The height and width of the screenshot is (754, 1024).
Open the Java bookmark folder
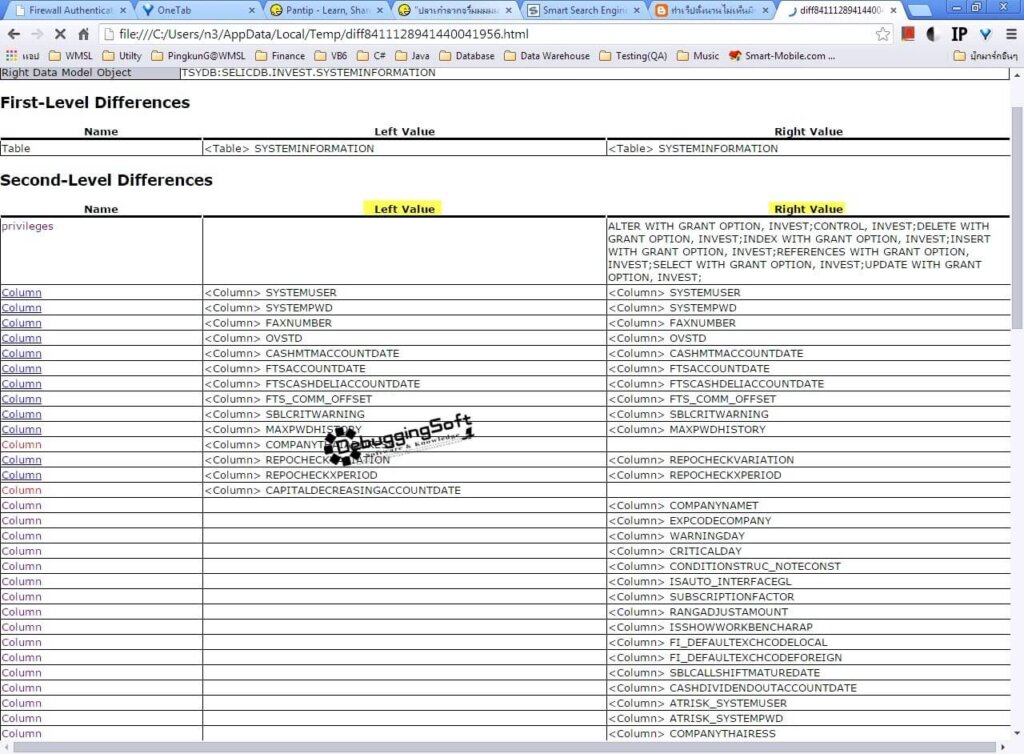412,56
